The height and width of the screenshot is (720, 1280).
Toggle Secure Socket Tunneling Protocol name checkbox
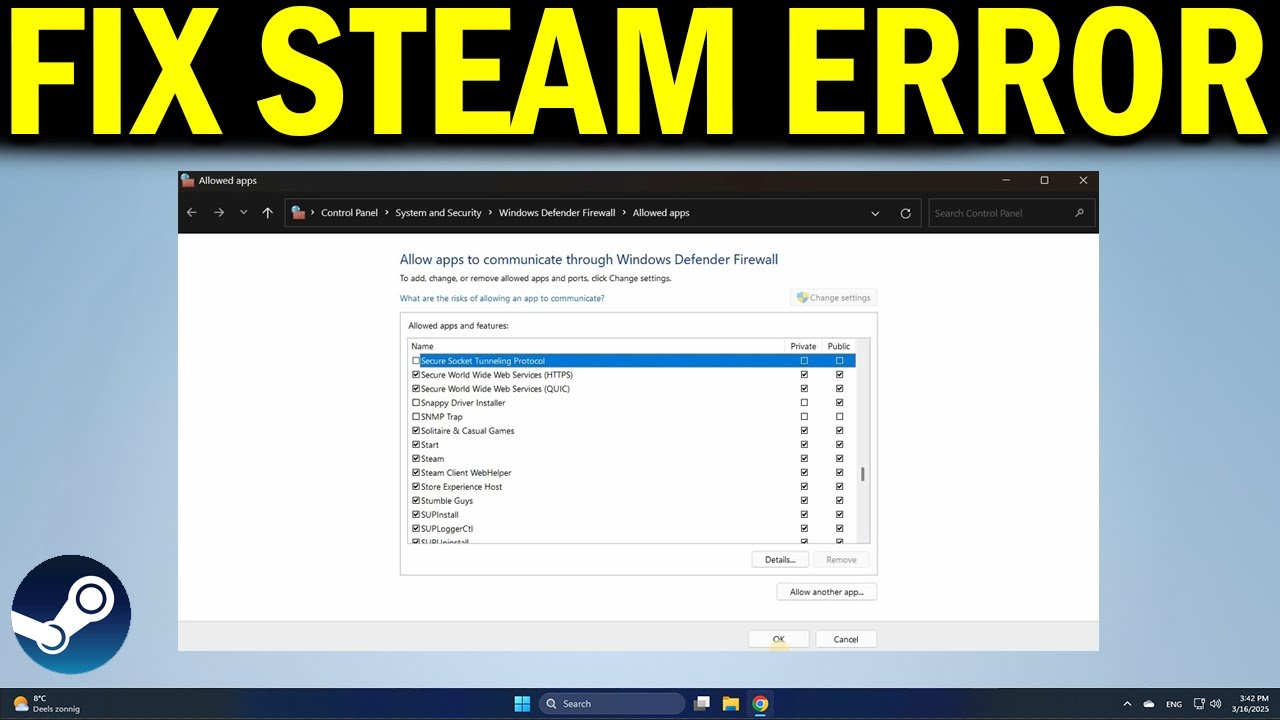pyautogui.click(x=416, y=361)
